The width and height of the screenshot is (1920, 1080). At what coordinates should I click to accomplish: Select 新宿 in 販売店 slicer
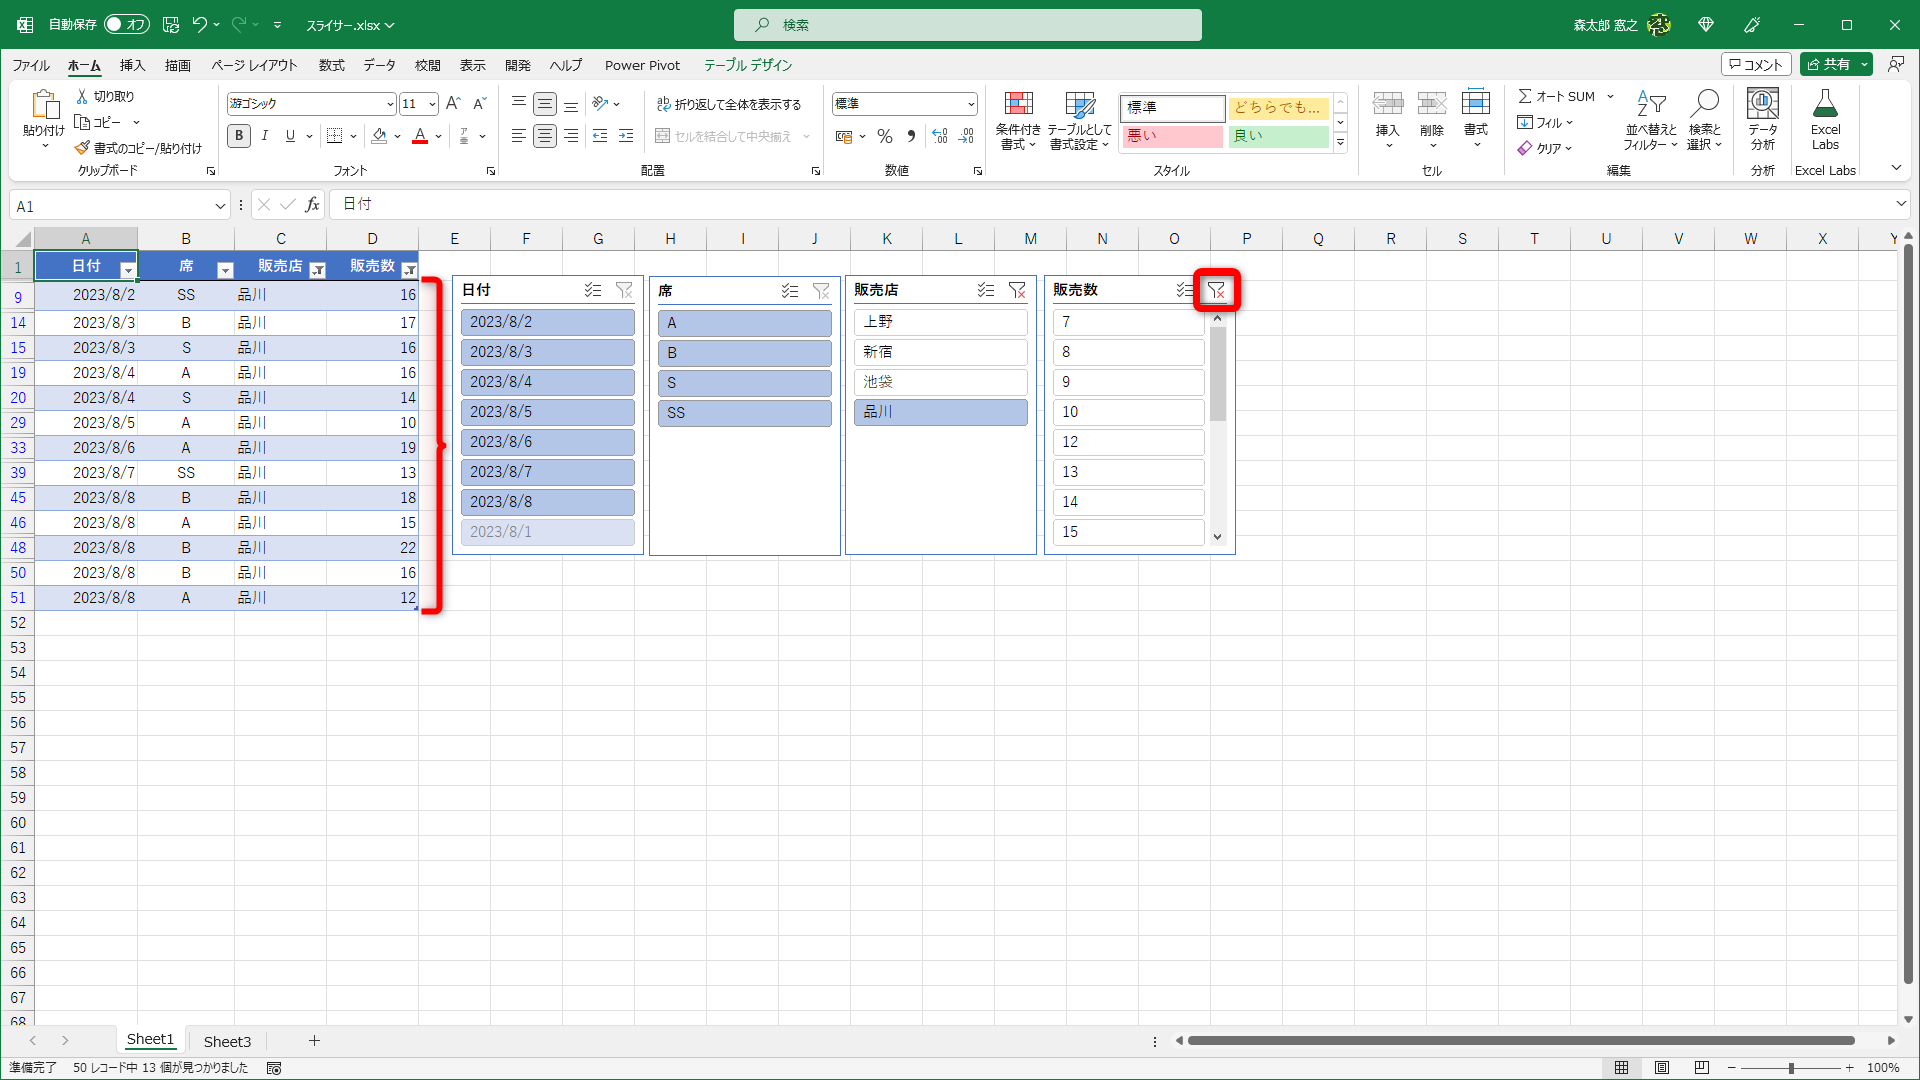[940, 352]
